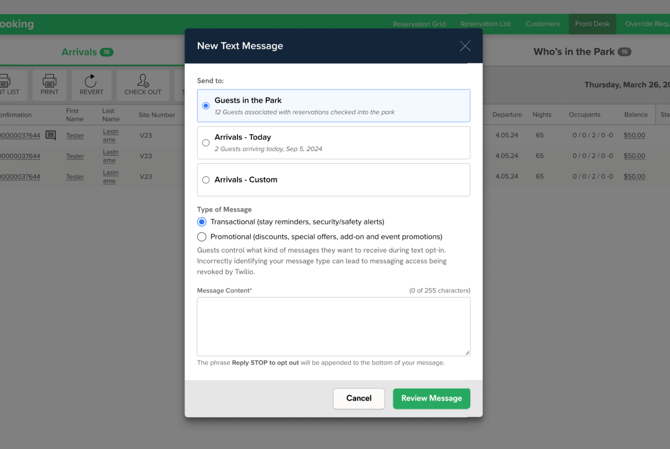670x449 pixels.
Task: Open the first row's $50.00 balance link
Action: [634, 135]
